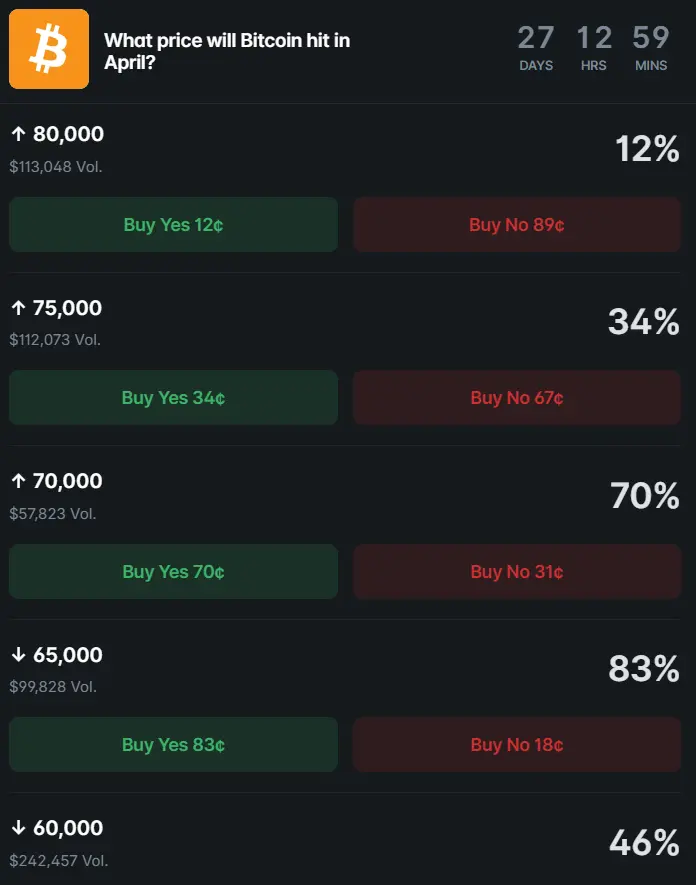Tap Buy No 18¢ for 65,000

[517, 745]
